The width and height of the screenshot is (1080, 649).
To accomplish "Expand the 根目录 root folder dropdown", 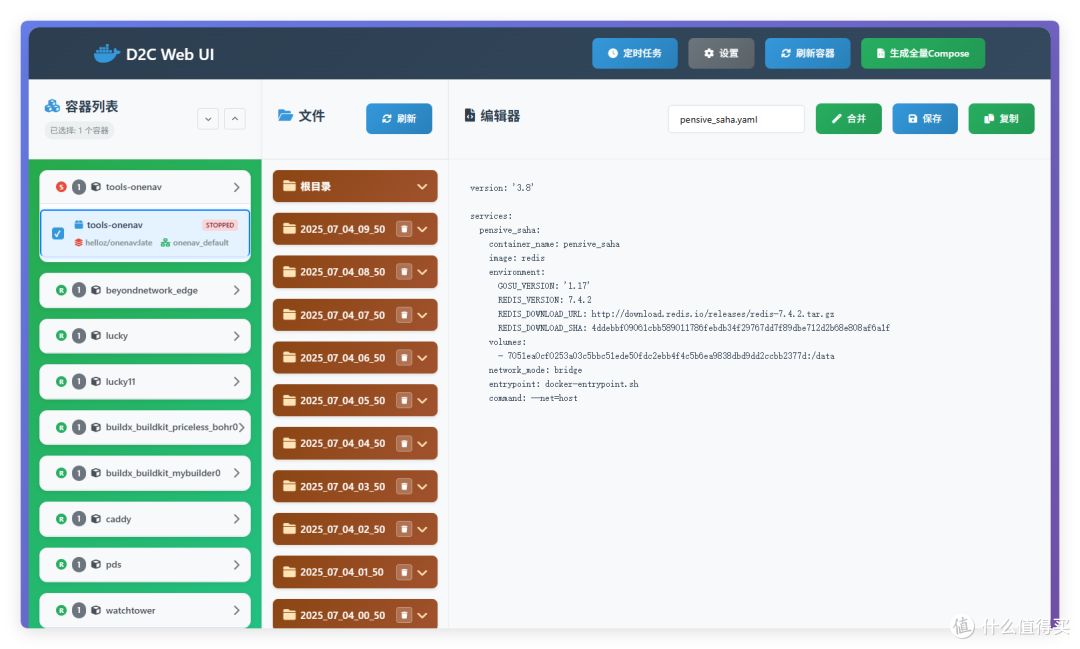I will [x=422, y=187].
